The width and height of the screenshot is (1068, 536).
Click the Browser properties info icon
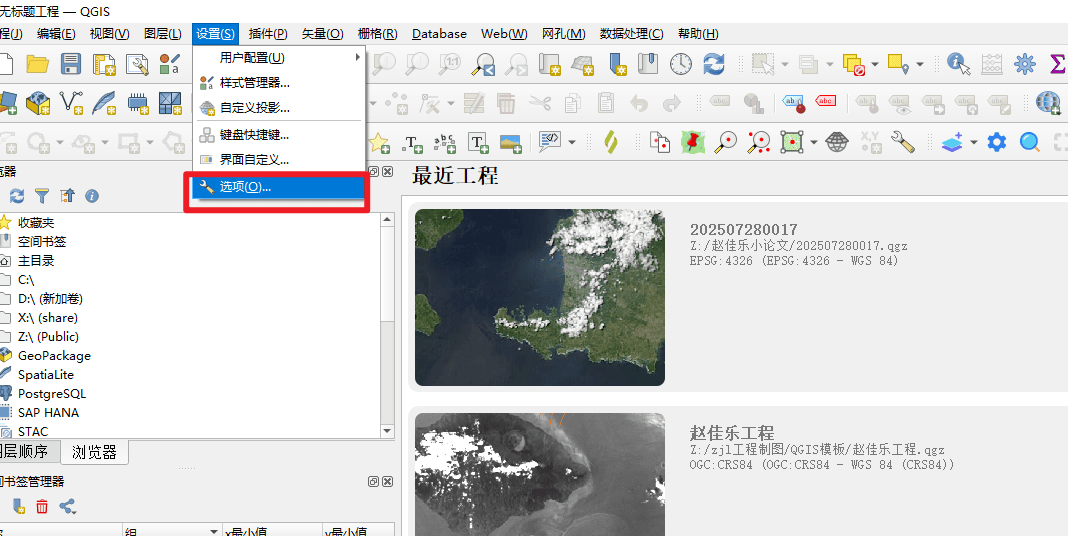(x=92, y=196)
